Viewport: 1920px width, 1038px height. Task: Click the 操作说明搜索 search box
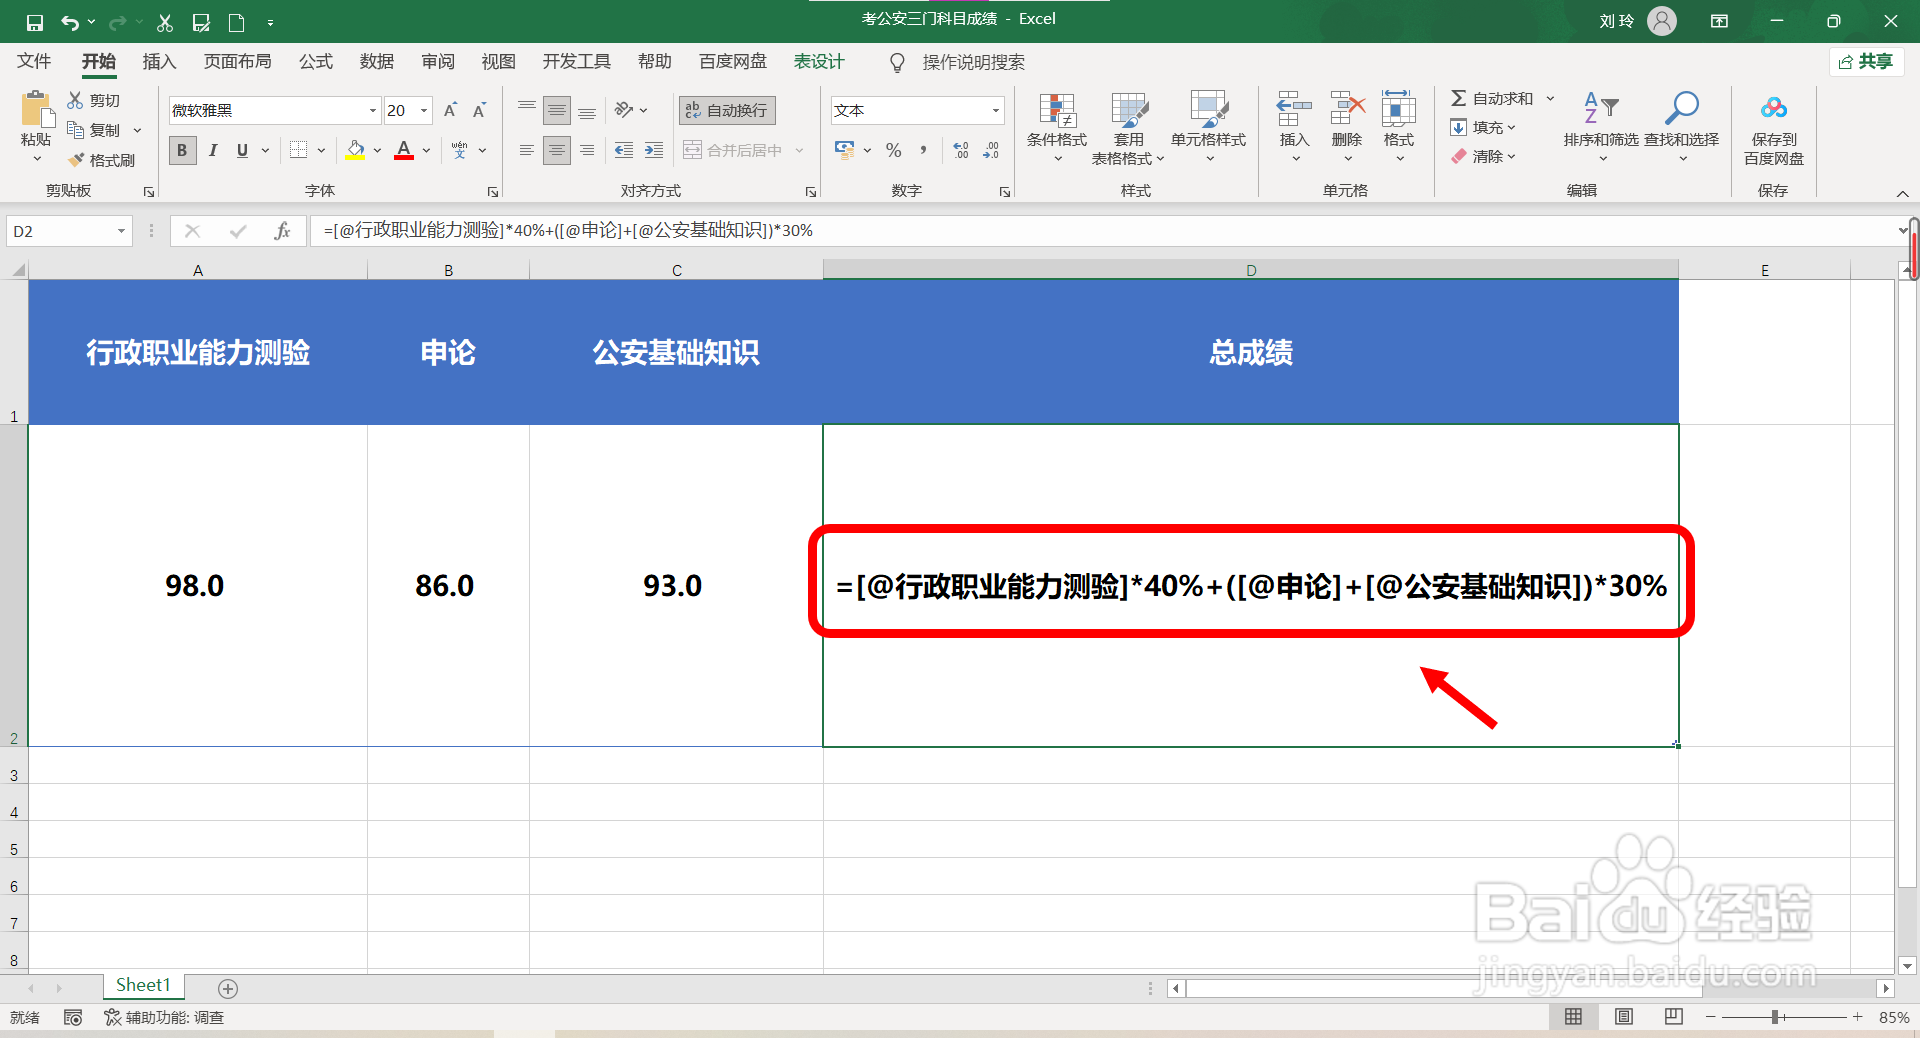[973, 63]
